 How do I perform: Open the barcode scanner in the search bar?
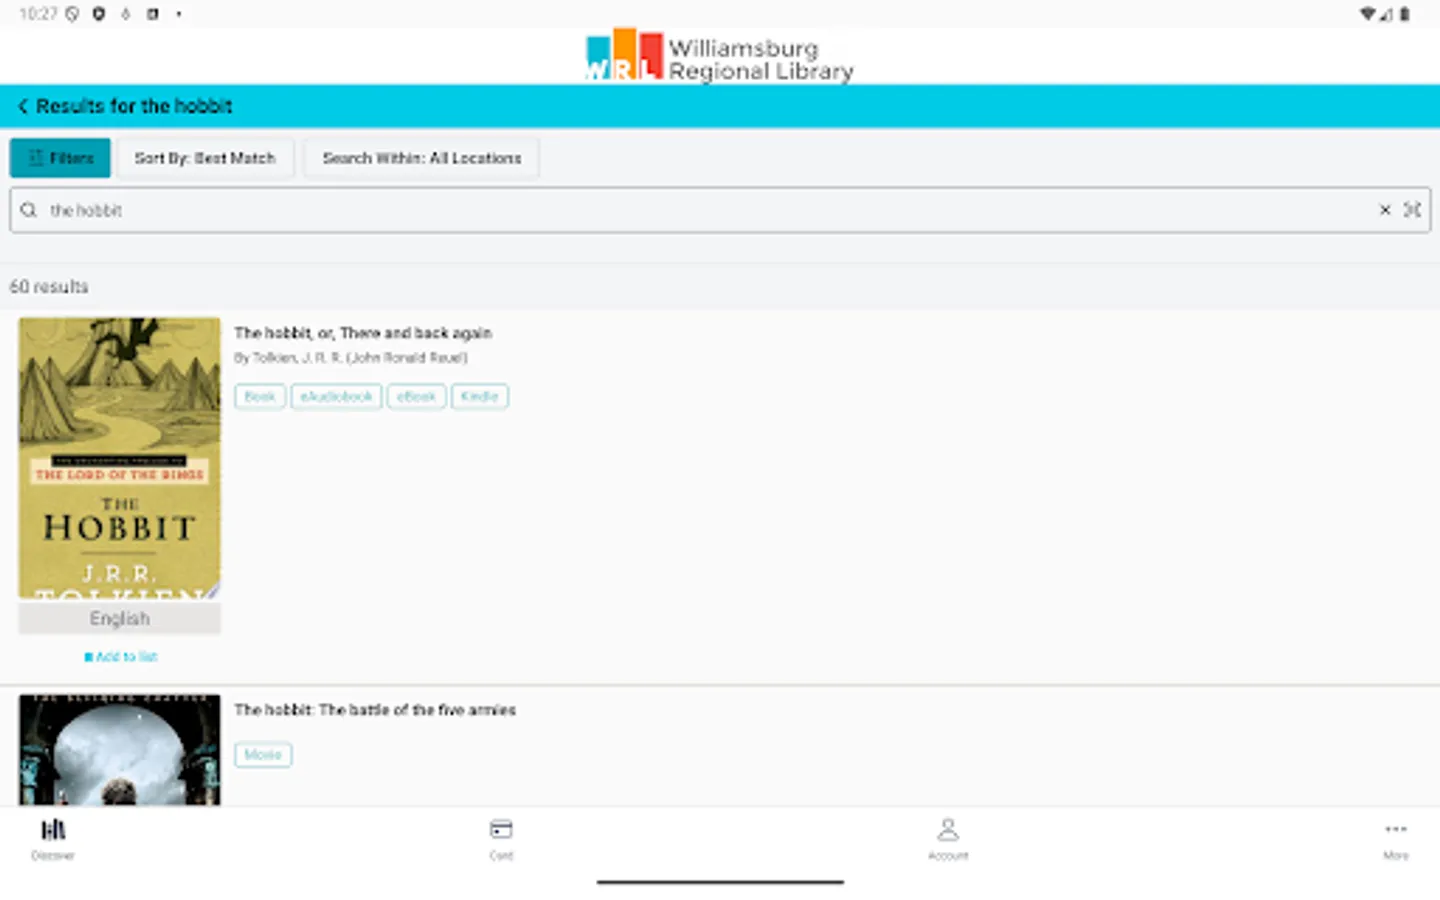tap(1413, 210)
